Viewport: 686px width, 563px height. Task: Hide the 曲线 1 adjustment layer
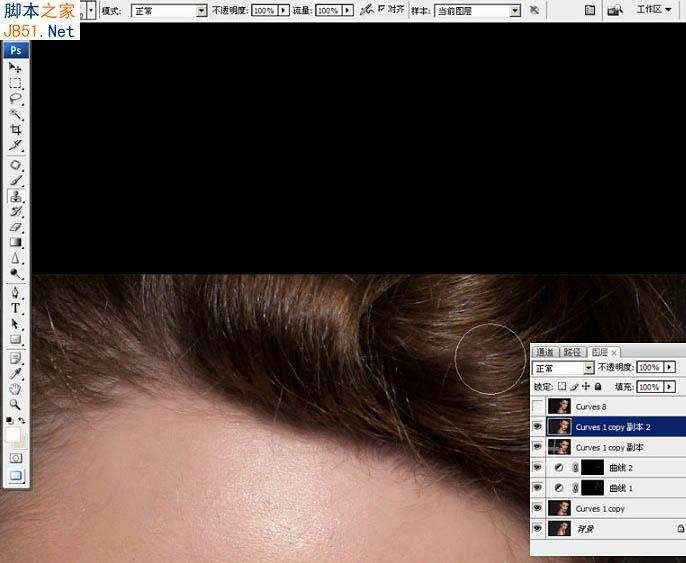[538, 487]
